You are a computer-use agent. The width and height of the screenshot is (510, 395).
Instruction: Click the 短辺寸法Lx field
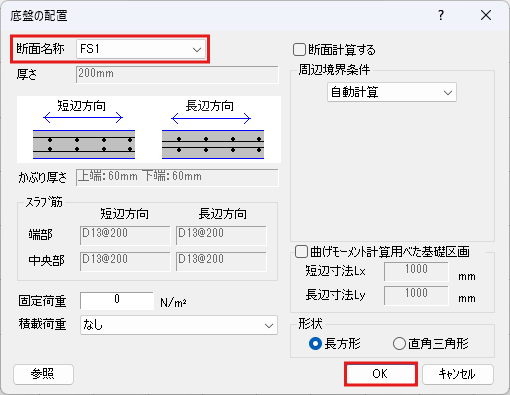[416, 271]
